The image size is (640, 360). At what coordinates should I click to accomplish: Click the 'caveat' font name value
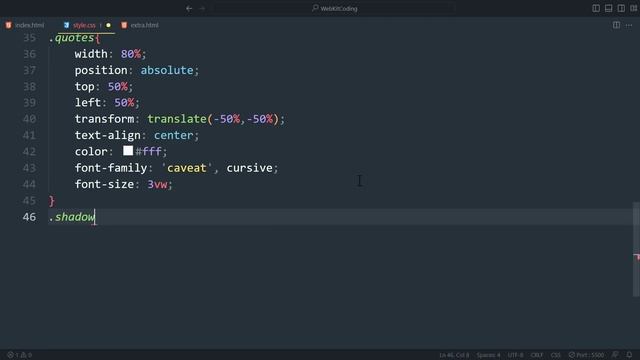point(187,168)
